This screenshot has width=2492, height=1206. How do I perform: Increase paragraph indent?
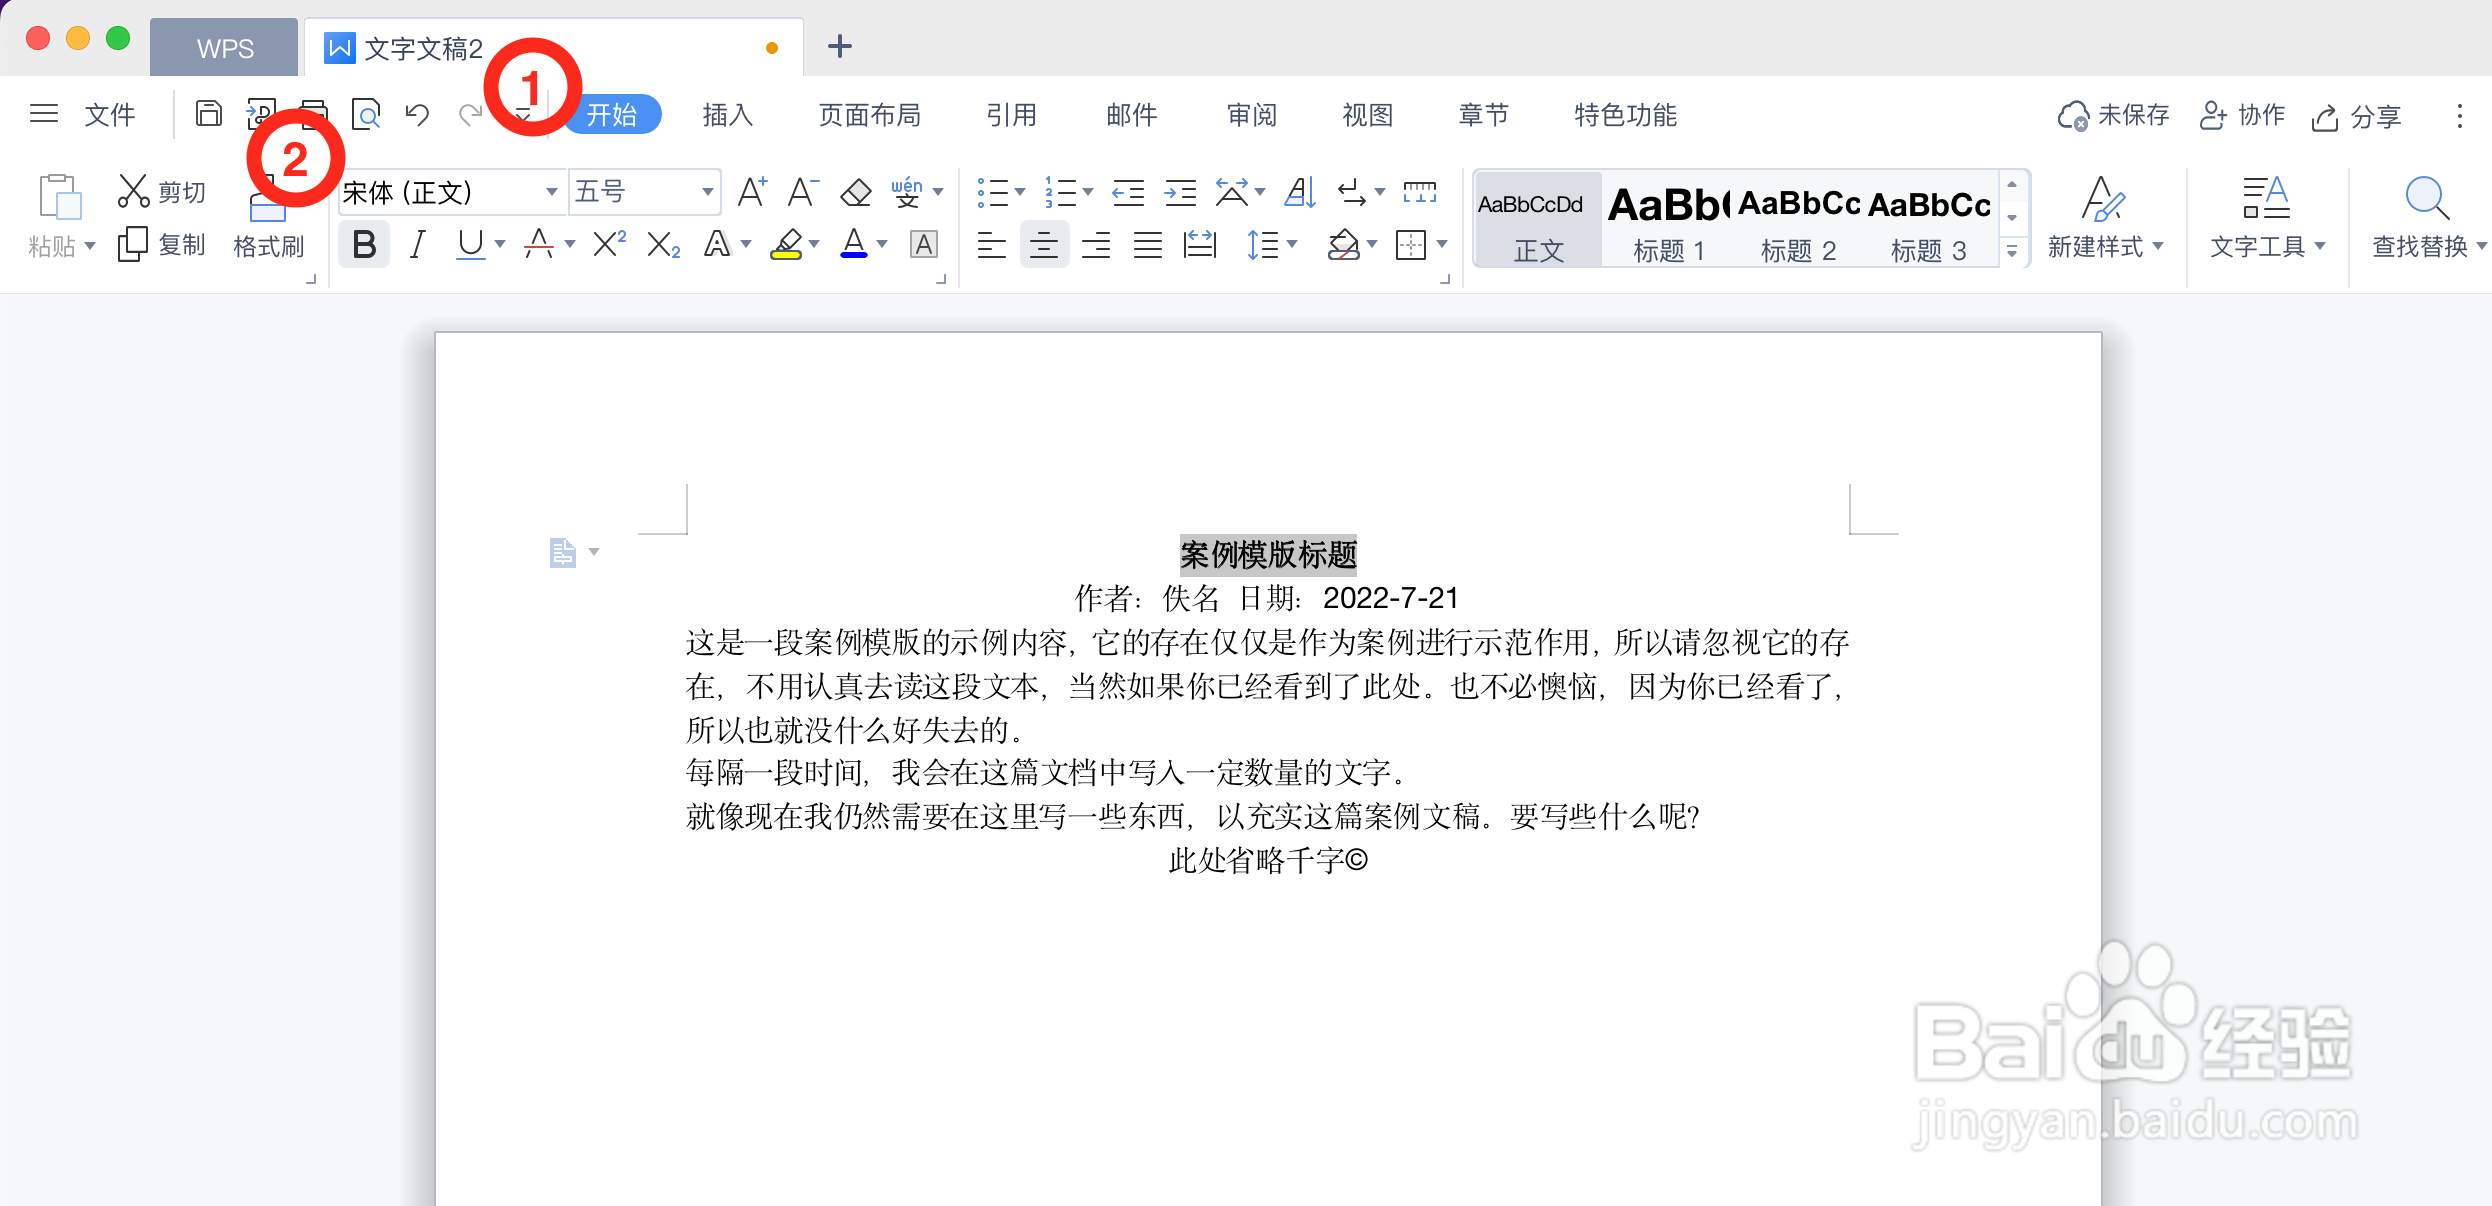tap(1180, 191)
